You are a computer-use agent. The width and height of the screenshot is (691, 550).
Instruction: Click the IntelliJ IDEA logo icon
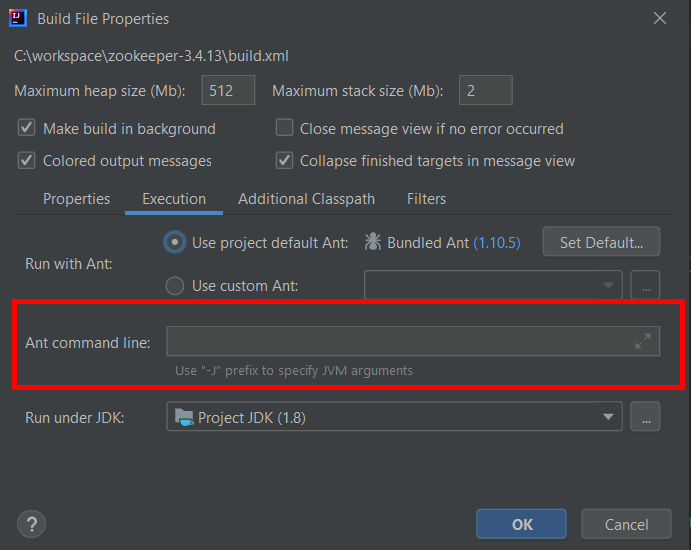(18, 18)
